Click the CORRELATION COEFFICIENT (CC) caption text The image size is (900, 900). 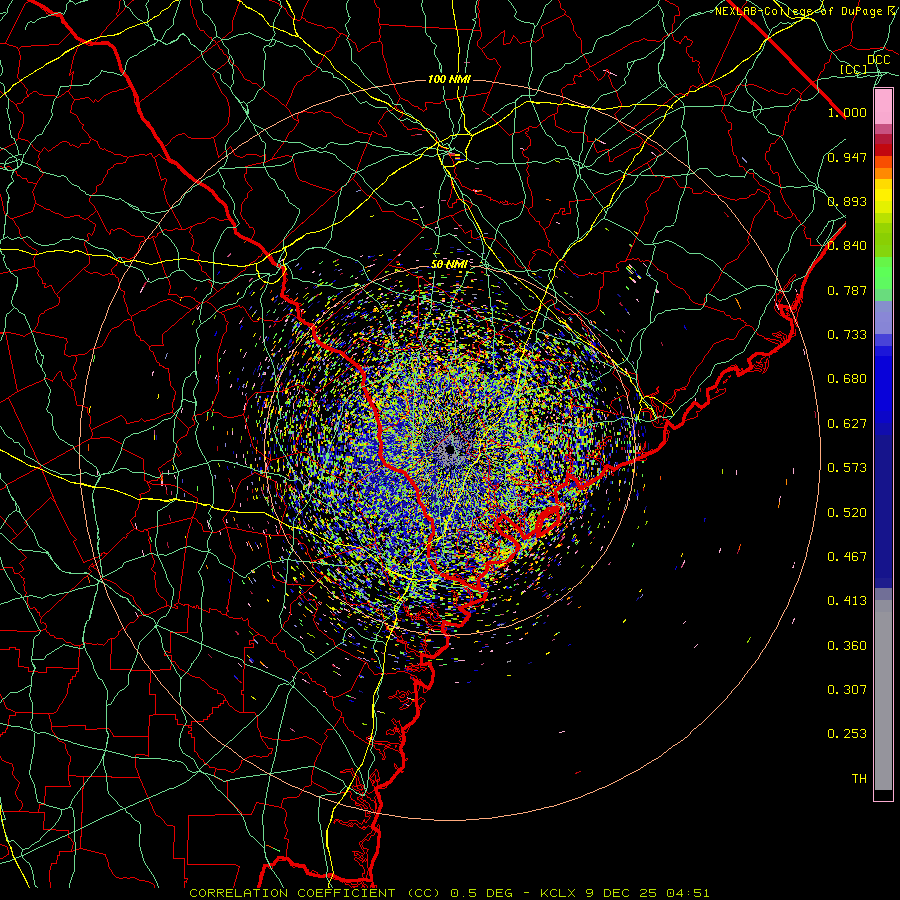315,893
